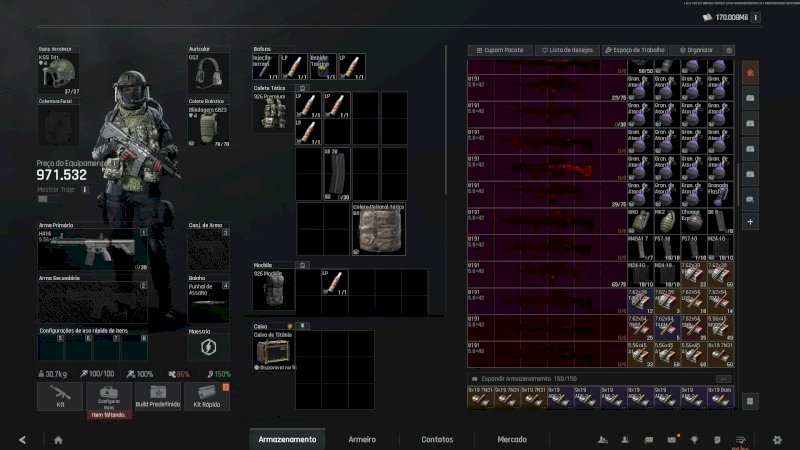Open the Build Predefinido button
This screenshot has height=450, width=800.
(158, 396)
